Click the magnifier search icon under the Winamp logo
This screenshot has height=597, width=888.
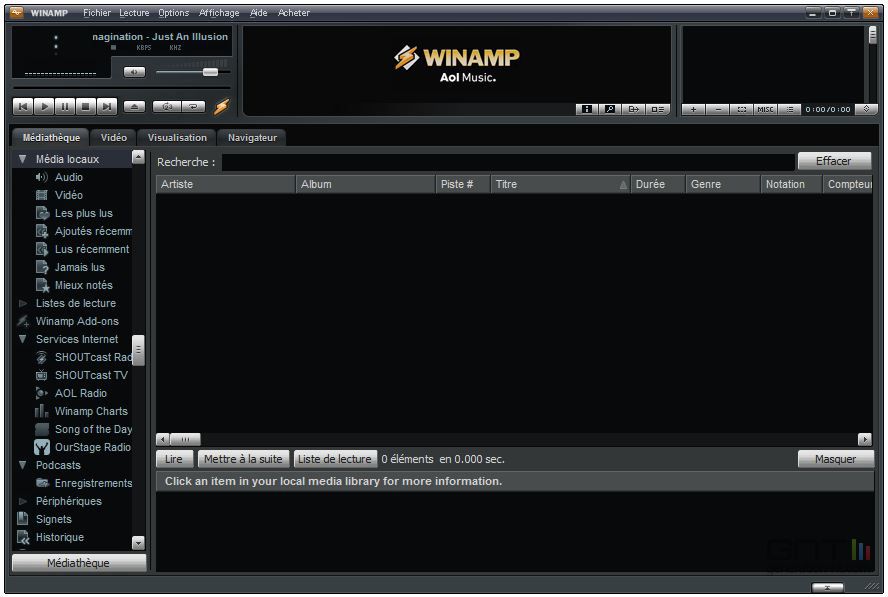[610, 109]
